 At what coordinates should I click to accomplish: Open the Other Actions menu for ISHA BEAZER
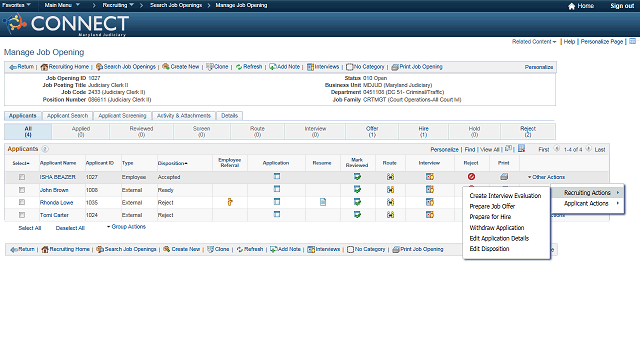point(546,177)
